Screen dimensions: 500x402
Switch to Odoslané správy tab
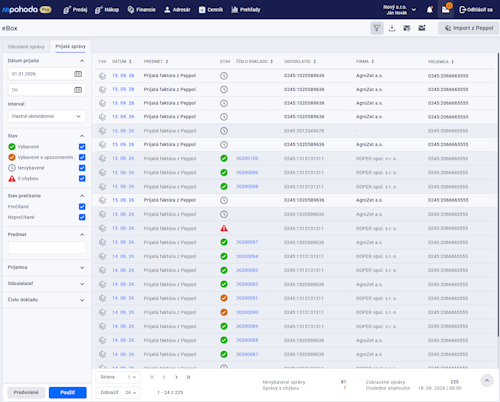26,47
